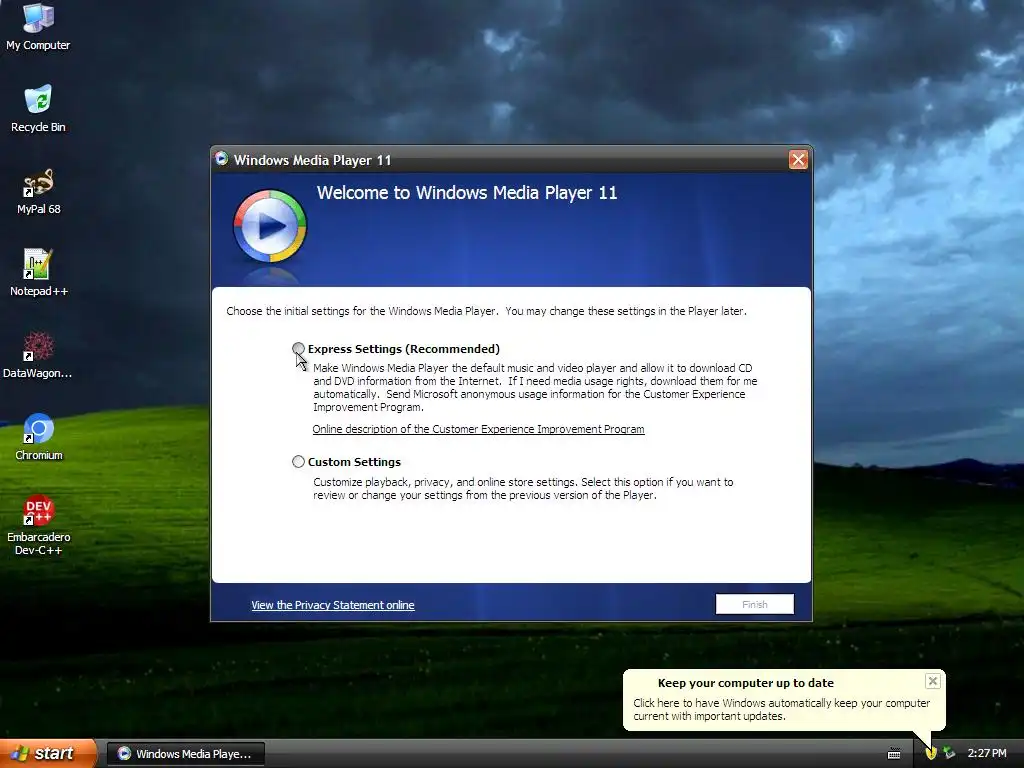Click the keyboard icon in the taskbar

point(894,754)
